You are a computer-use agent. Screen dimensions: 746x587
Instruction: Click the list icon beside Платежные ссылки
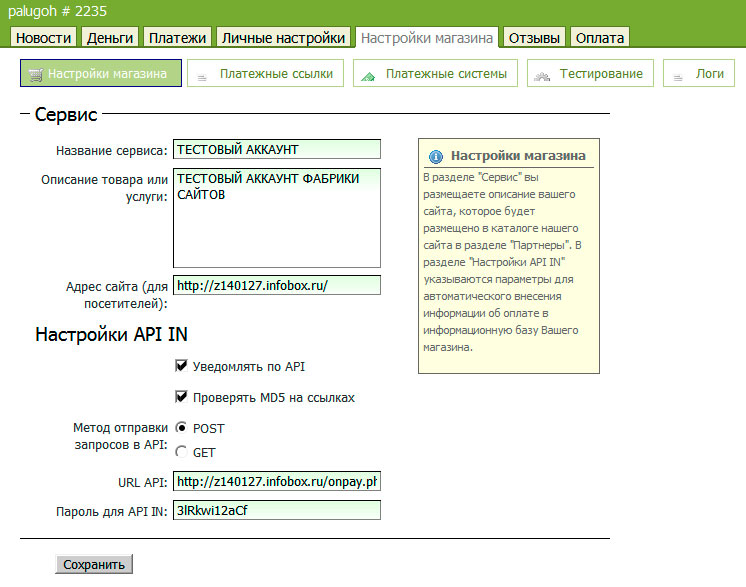coord(204,75)
